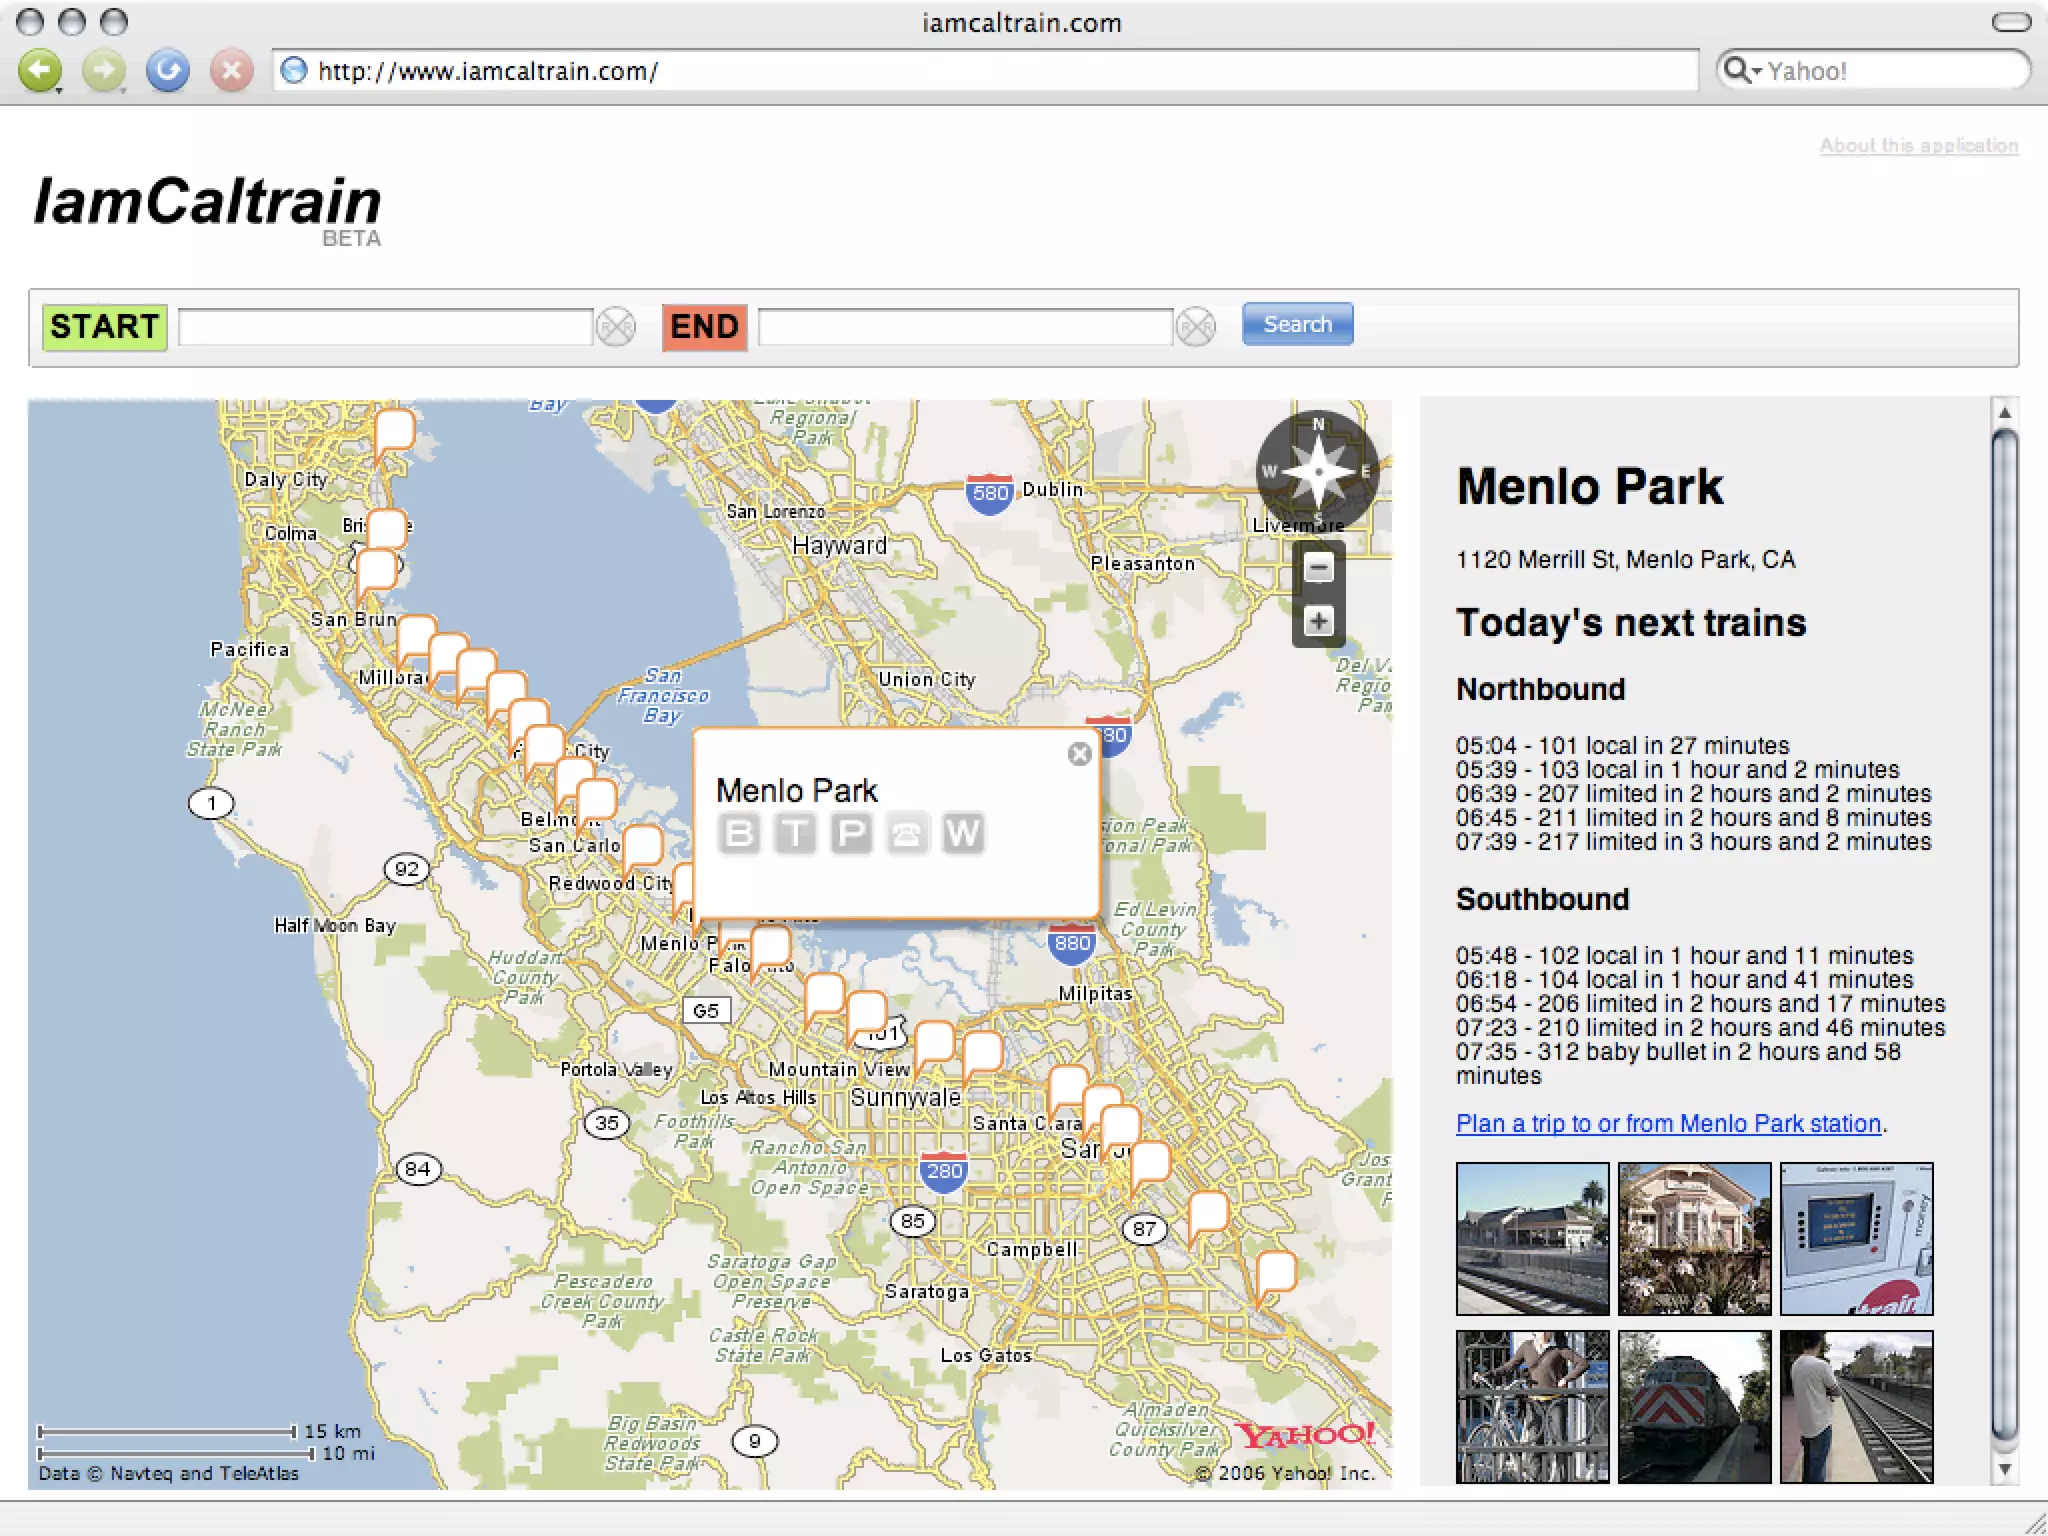Click the END station input field
Viewport: 2048px width, 1536px height.
(x=965, y=327)
